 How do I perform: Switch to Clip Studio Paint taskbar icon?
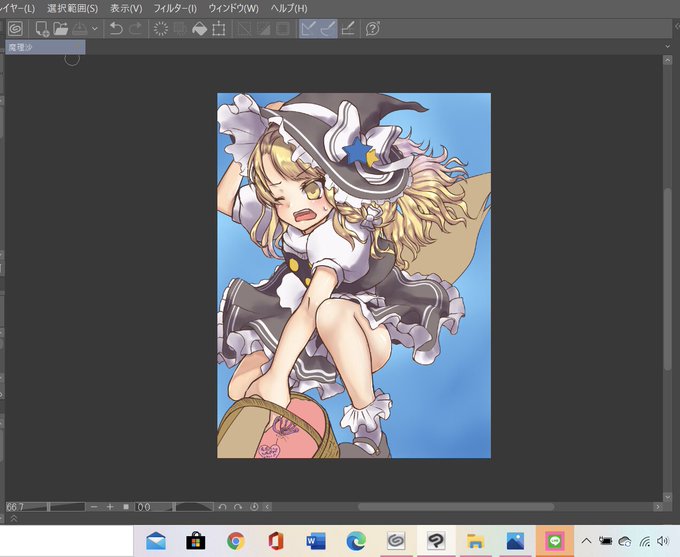tap(436, 541)
